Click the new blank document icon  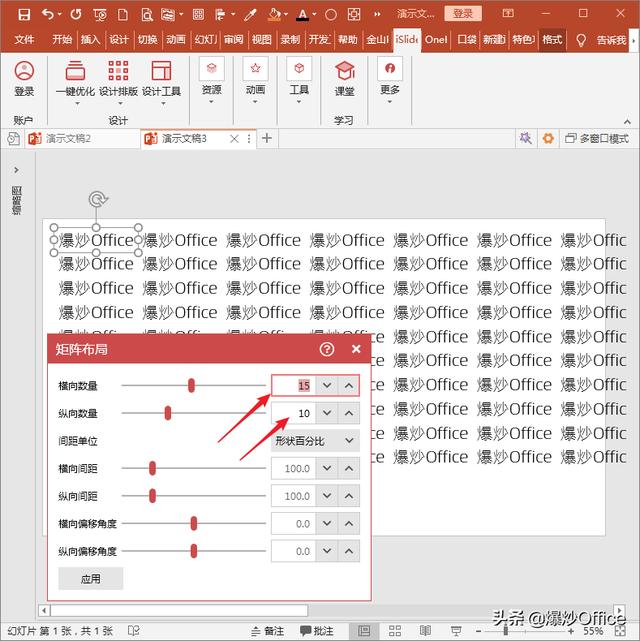pos(123,15)
